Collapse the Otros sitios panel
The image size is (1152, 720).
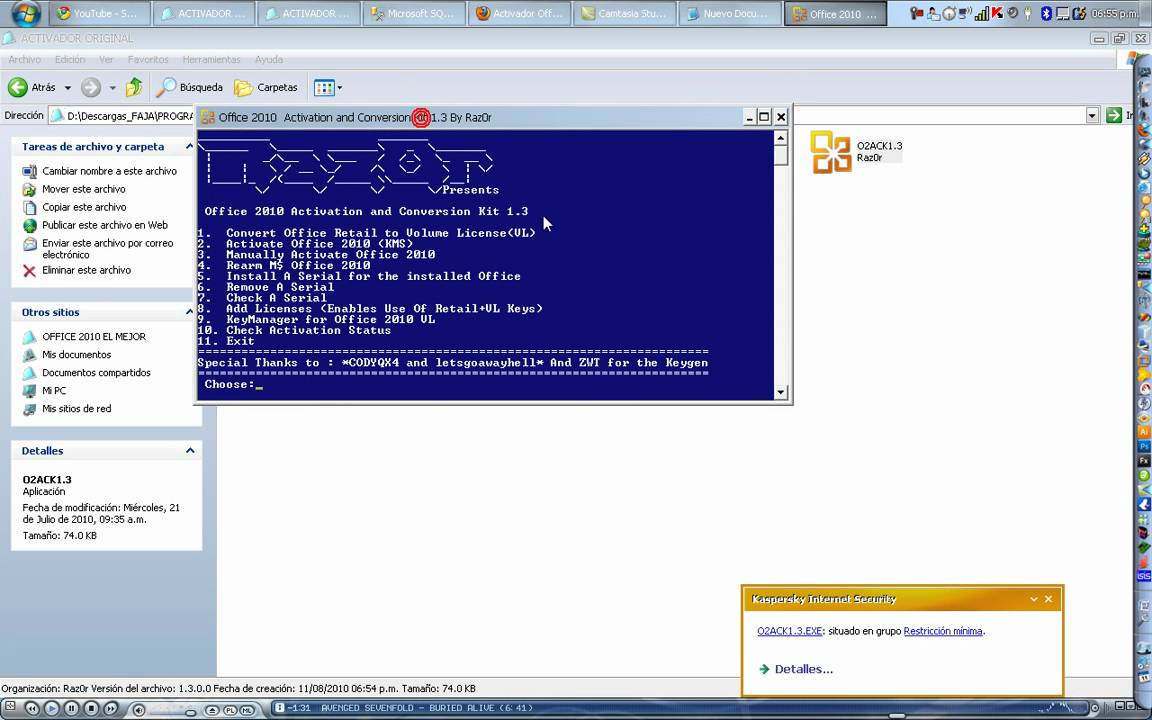[x=189, y=312]
